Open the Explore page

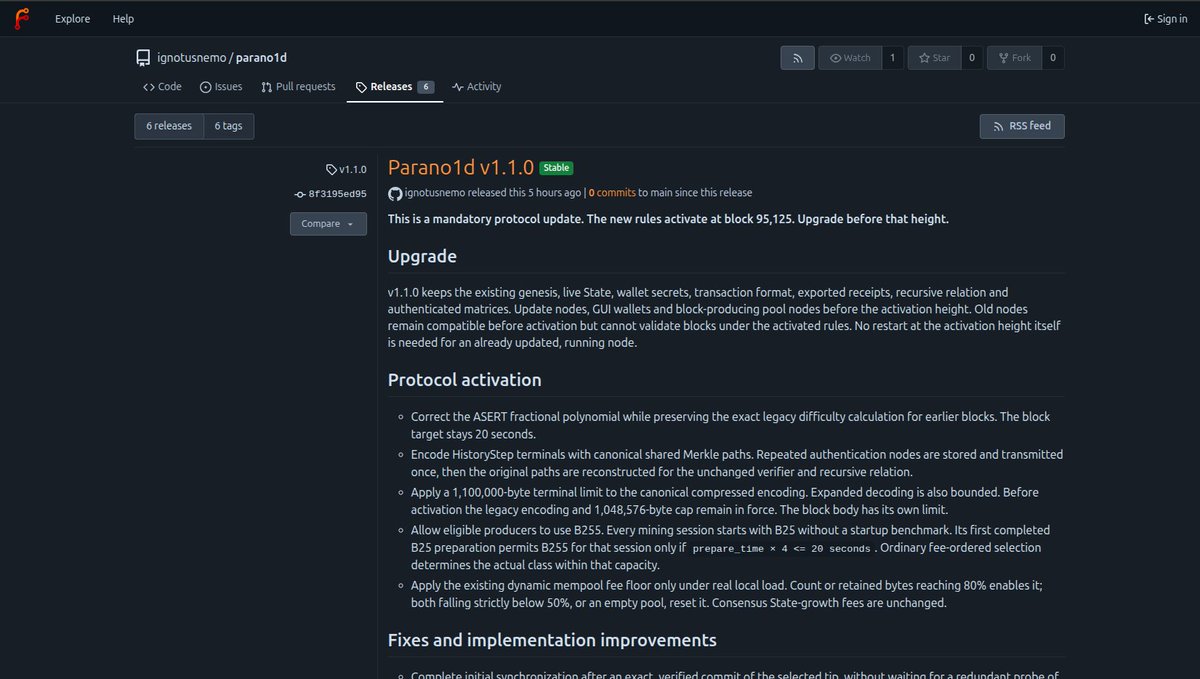click(x=72, y=19)
